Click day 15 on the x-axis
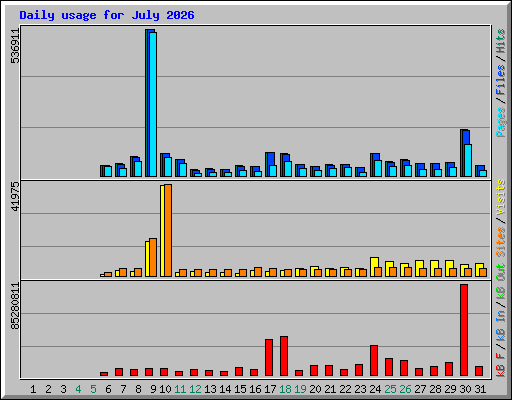Viewport: 512px width, 400px height. [240, 389]
